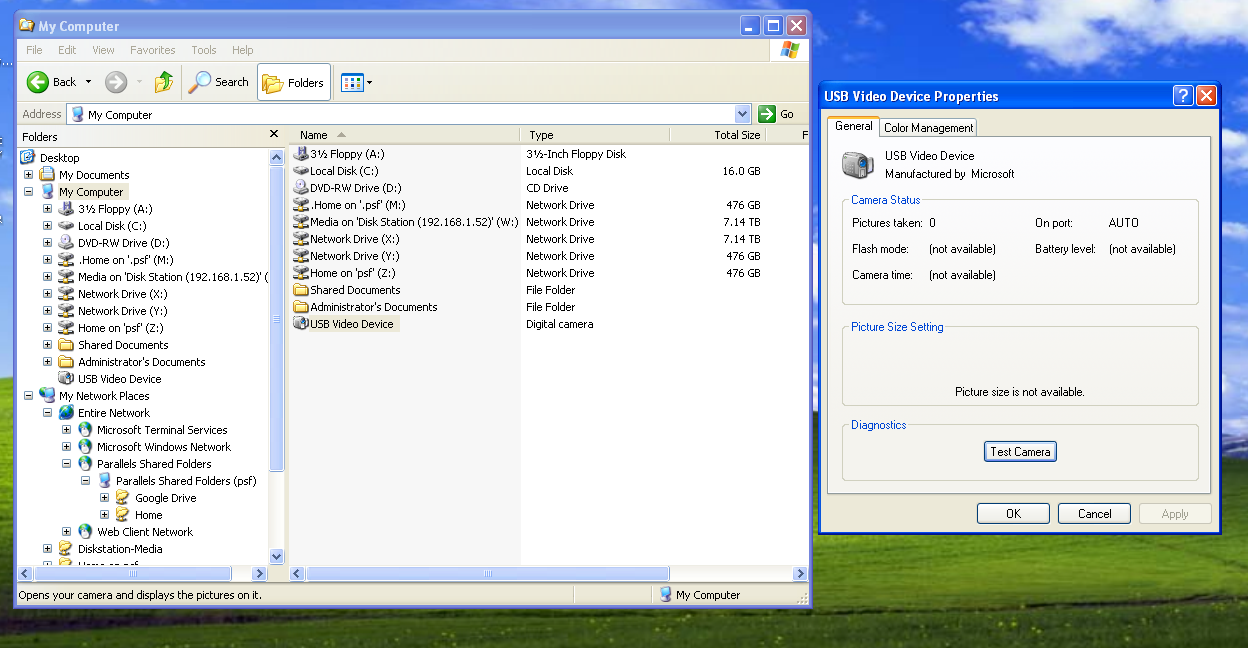Click folder tree scrollbar down arrow

277,557
